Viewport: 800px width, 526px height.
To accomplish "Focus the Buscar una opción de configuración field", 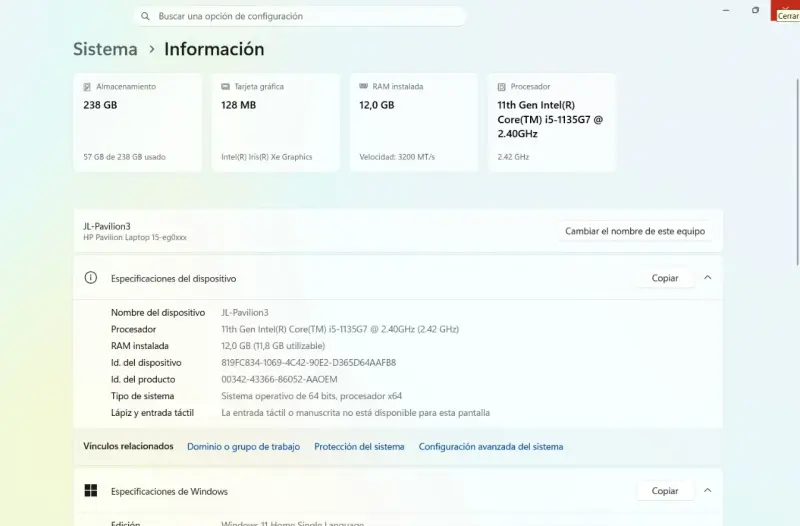I will (300, 16).
